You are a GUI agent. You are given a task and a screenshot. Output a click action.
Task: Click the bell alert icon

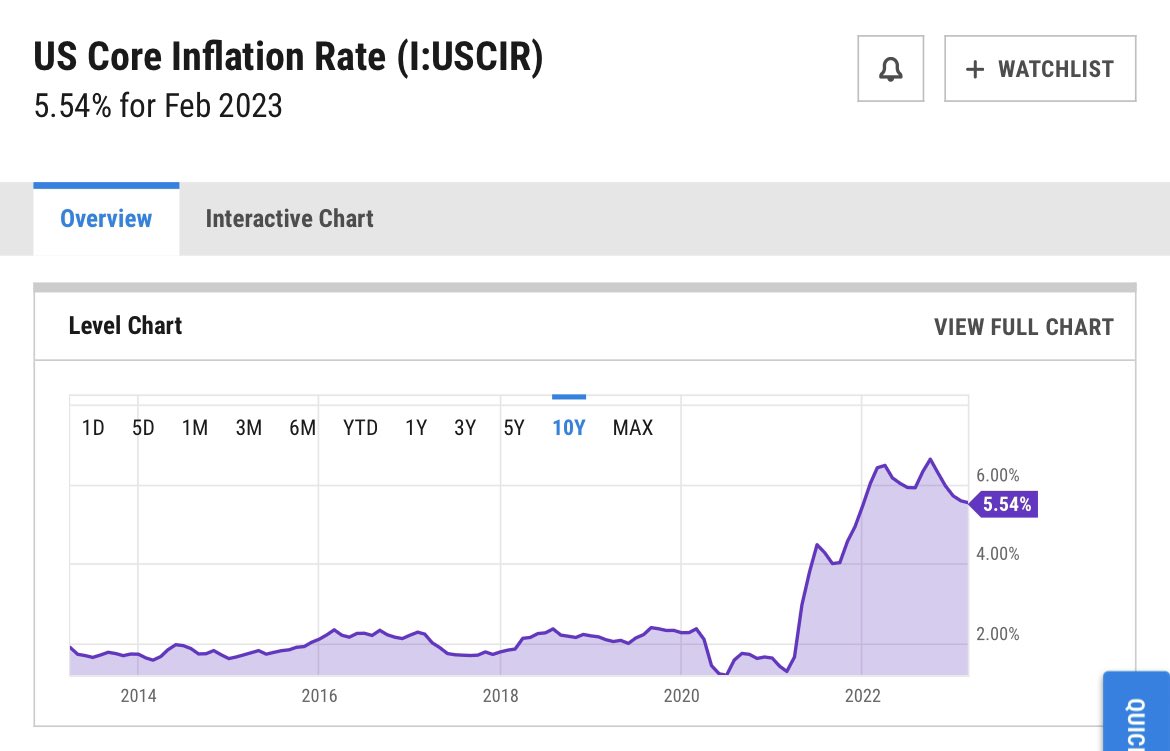(x=890, y=69)
